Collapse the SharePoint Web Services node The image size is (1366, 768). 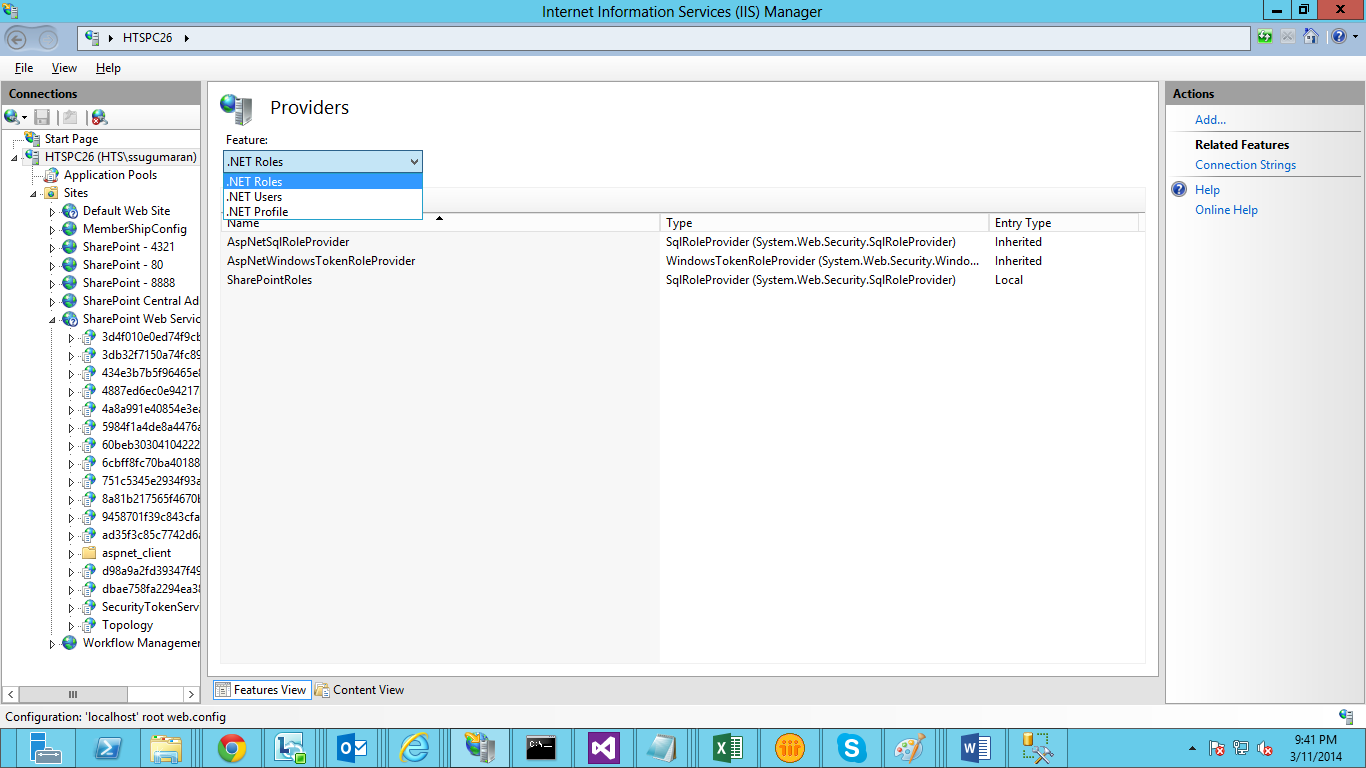pos(52,320)
